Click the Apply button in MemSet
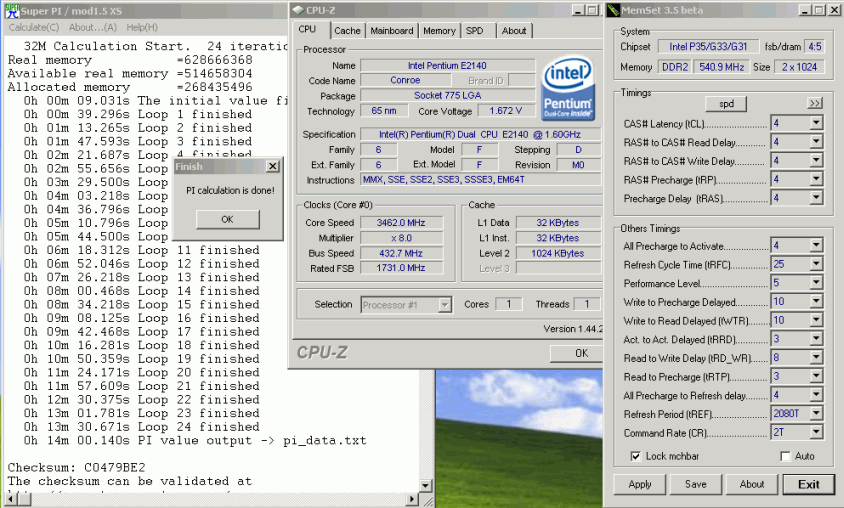844x508 pixels. pos(640,484)
